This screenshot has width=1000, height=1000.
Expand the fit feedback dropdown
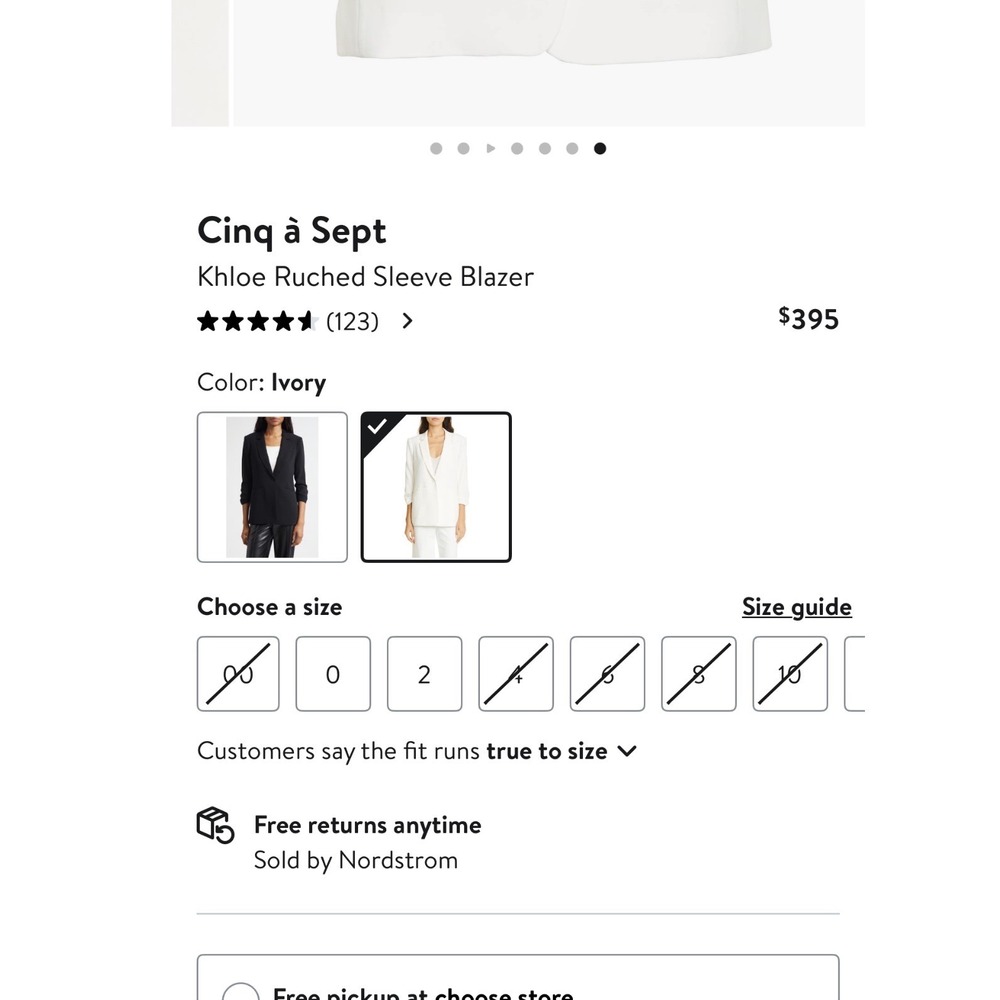click(x=627, y=750)
